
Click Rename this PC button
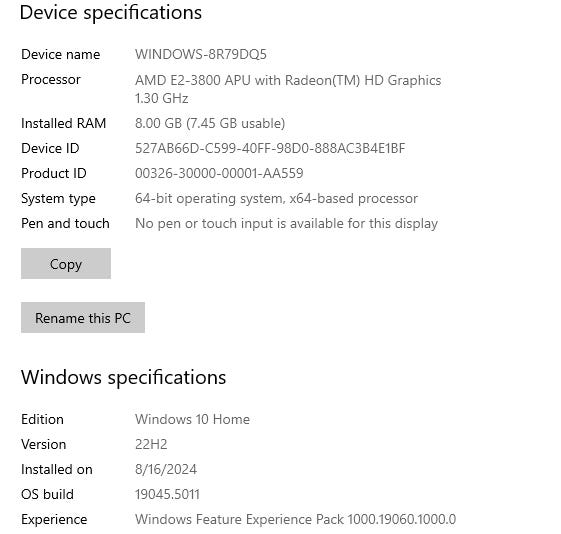tap(83, 317)
